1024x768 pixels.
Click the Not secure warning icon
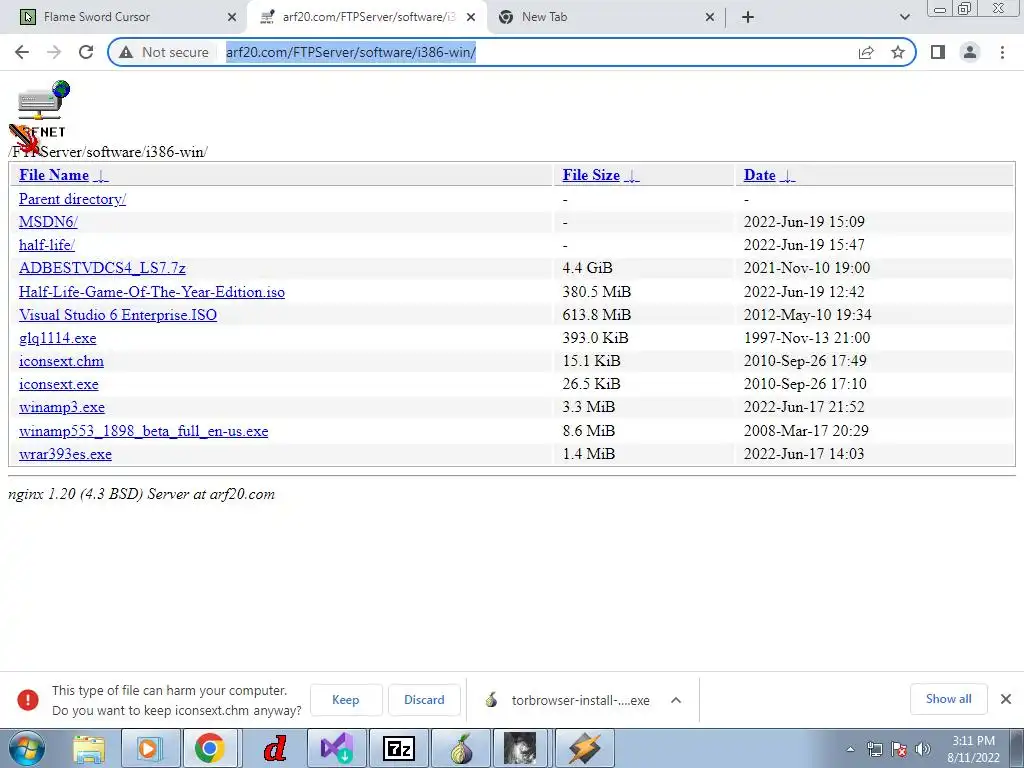[x=126, y=52]
